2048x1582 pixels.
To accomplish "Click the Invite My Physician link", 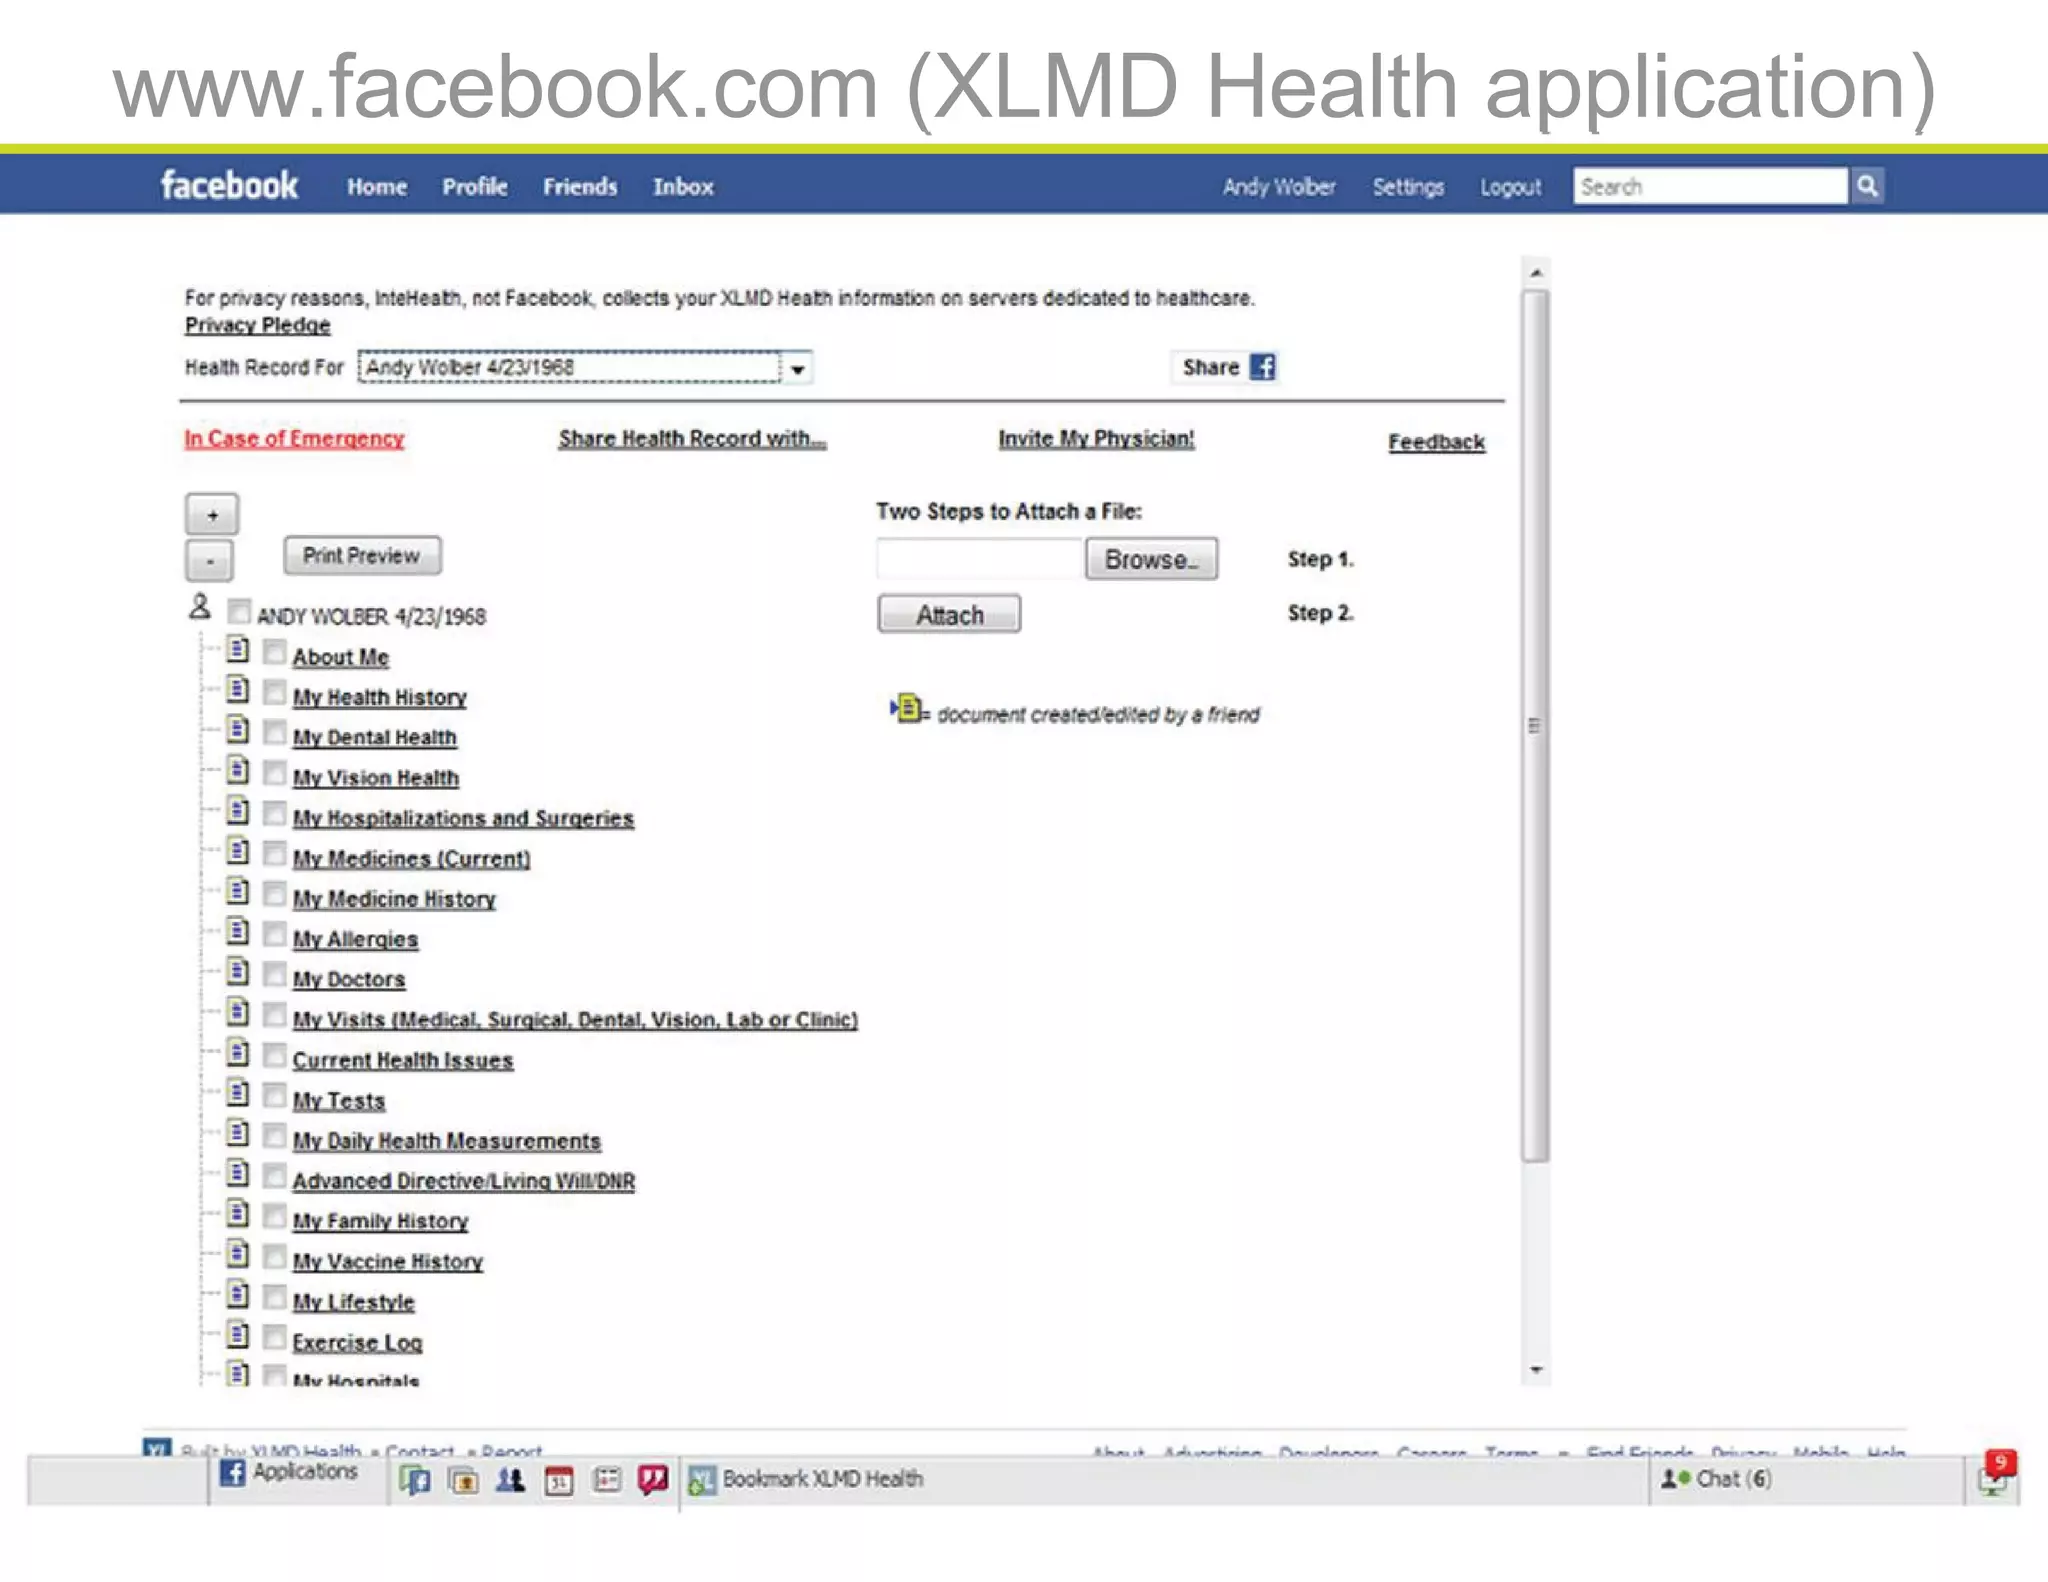I will coord(1096,438).
